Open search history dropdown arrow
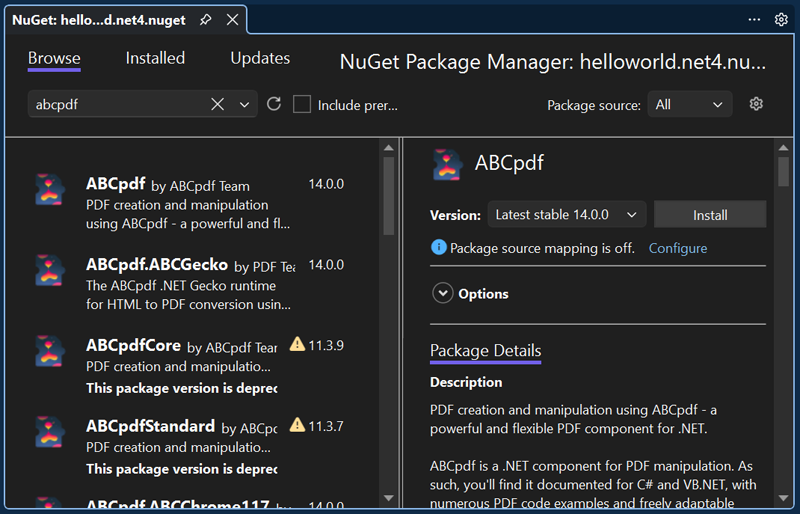This screenshot has width=800, height=514. point(244,105)
